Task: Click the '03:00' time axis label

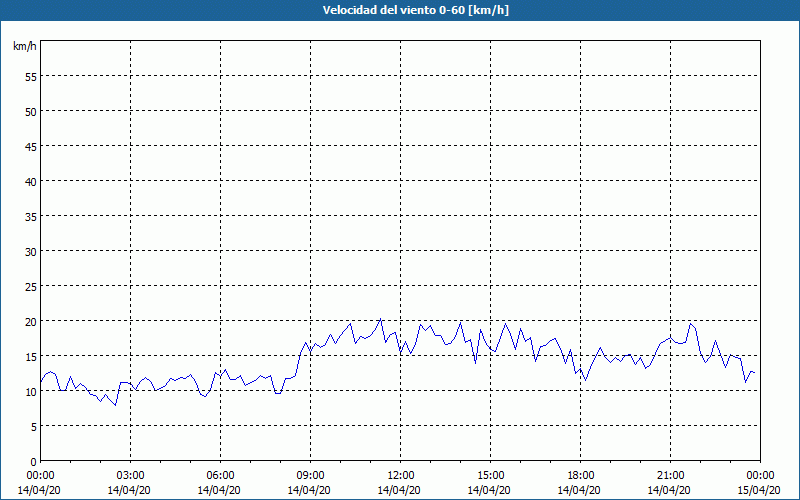Action: (x=131, y=476)
